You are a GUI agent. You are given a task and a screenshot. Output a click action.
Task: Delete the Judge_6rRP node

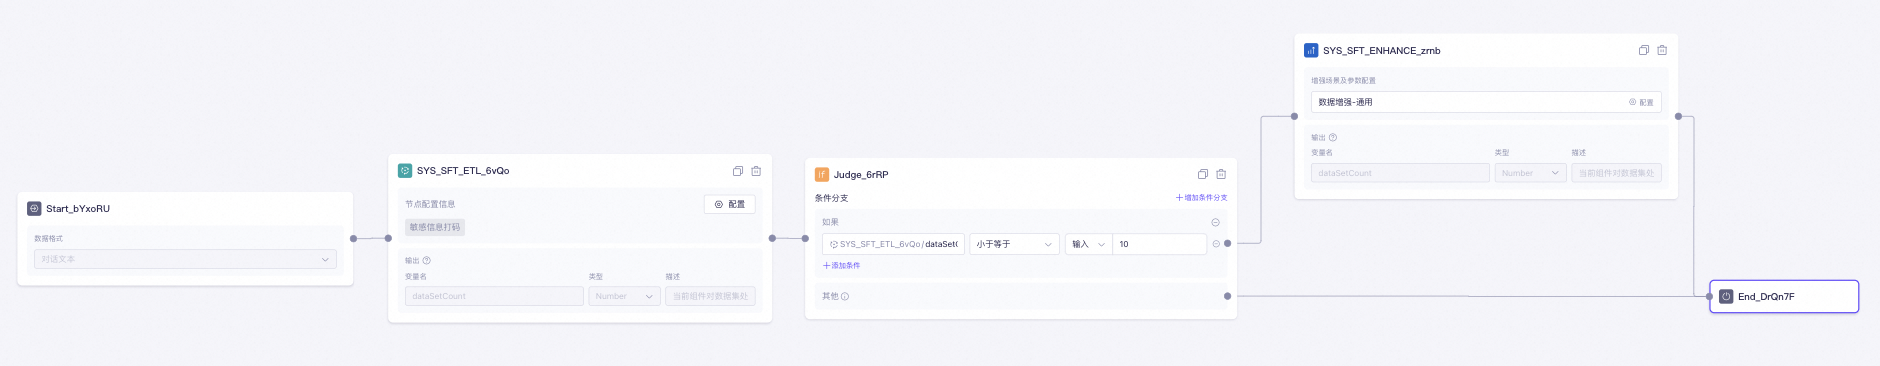click(1221, 174)
